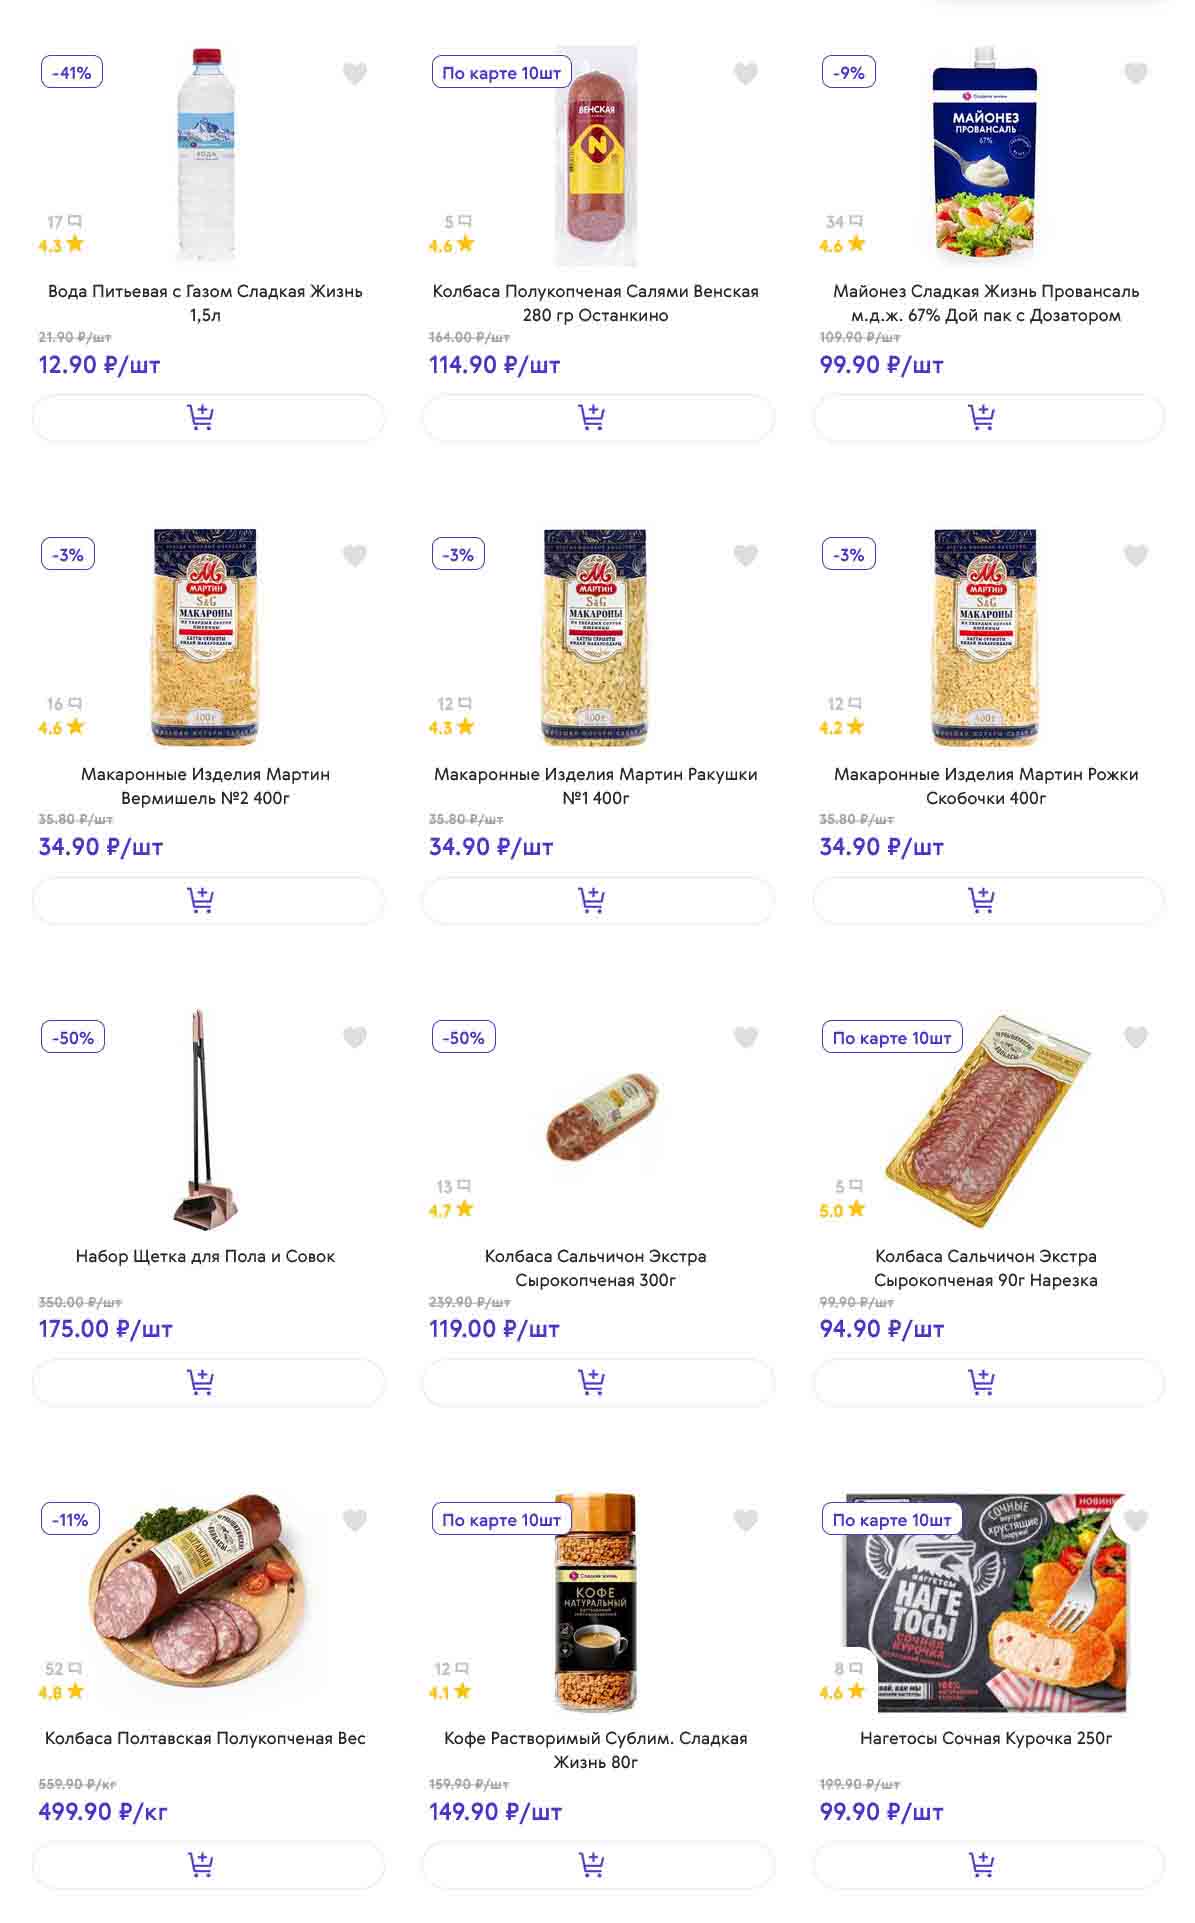Click the floor brush and dustpan image
Image resolution: width=1195 pixels, height=1923 pixels.
[204, 1120]
